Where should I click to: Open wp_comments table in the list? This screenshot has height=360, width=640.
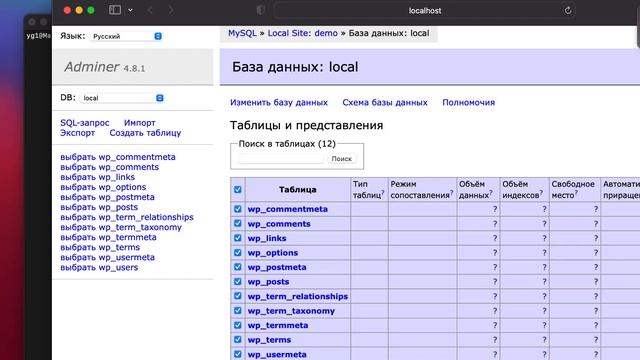point(279,224)
